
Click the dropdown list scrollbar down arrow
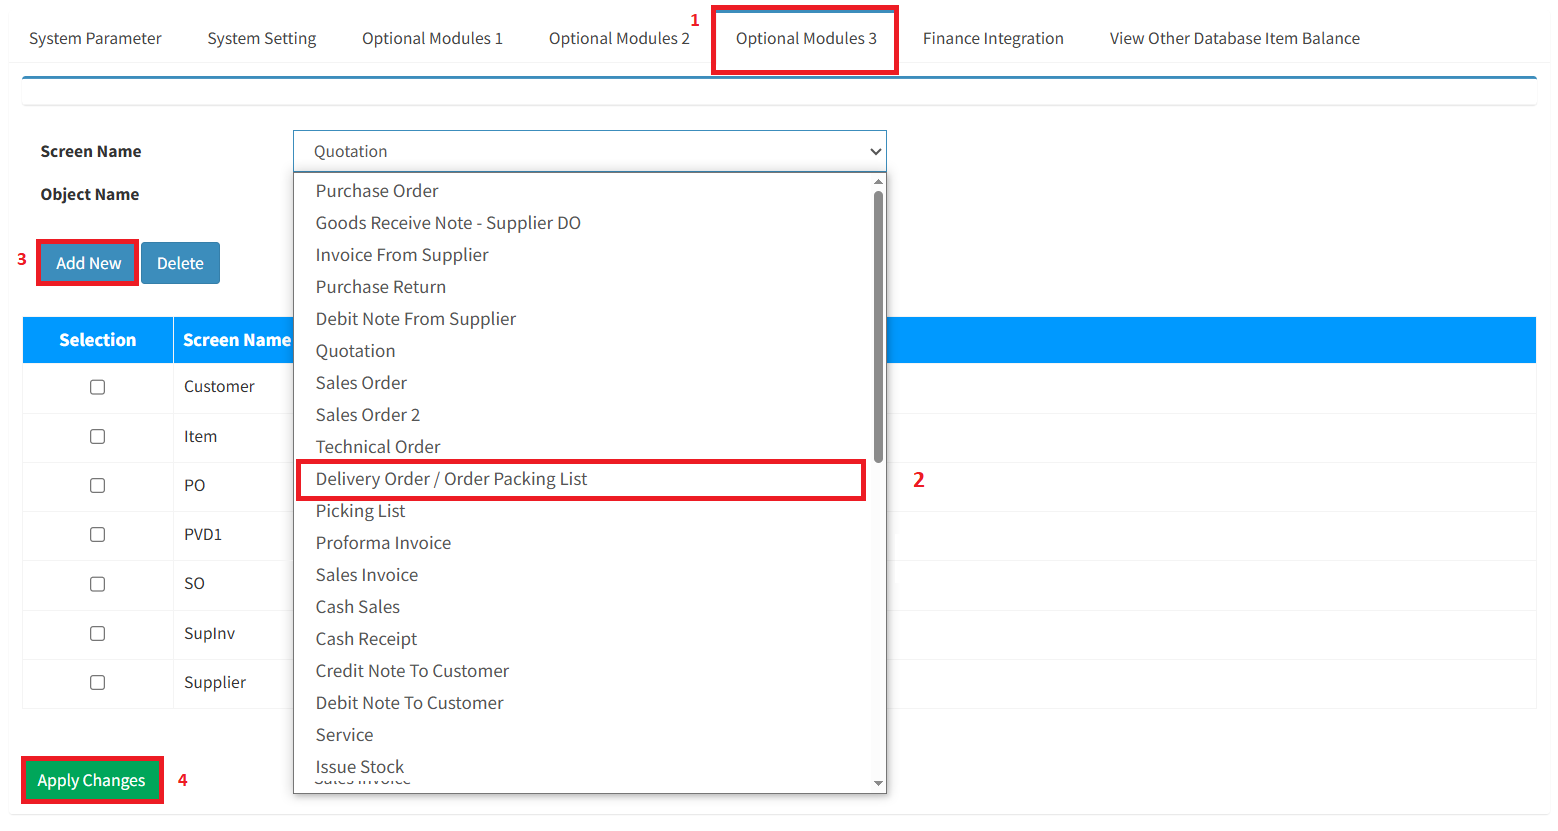coord(878,784)
